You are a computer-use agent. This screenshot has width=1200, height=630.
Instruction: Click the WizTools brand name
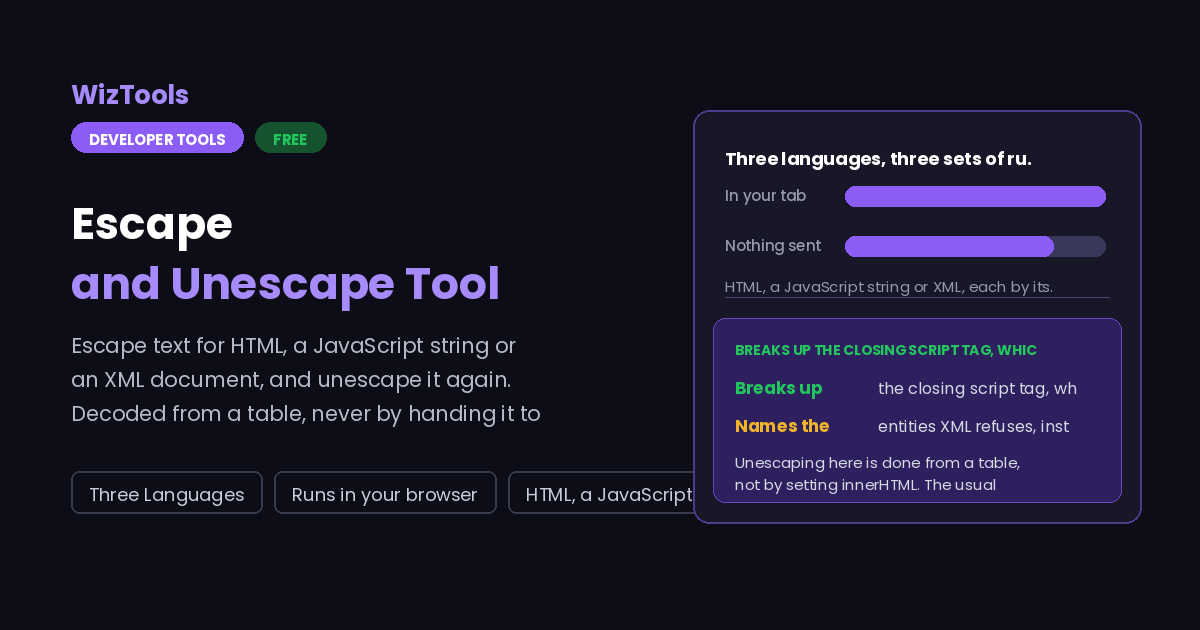130,95
